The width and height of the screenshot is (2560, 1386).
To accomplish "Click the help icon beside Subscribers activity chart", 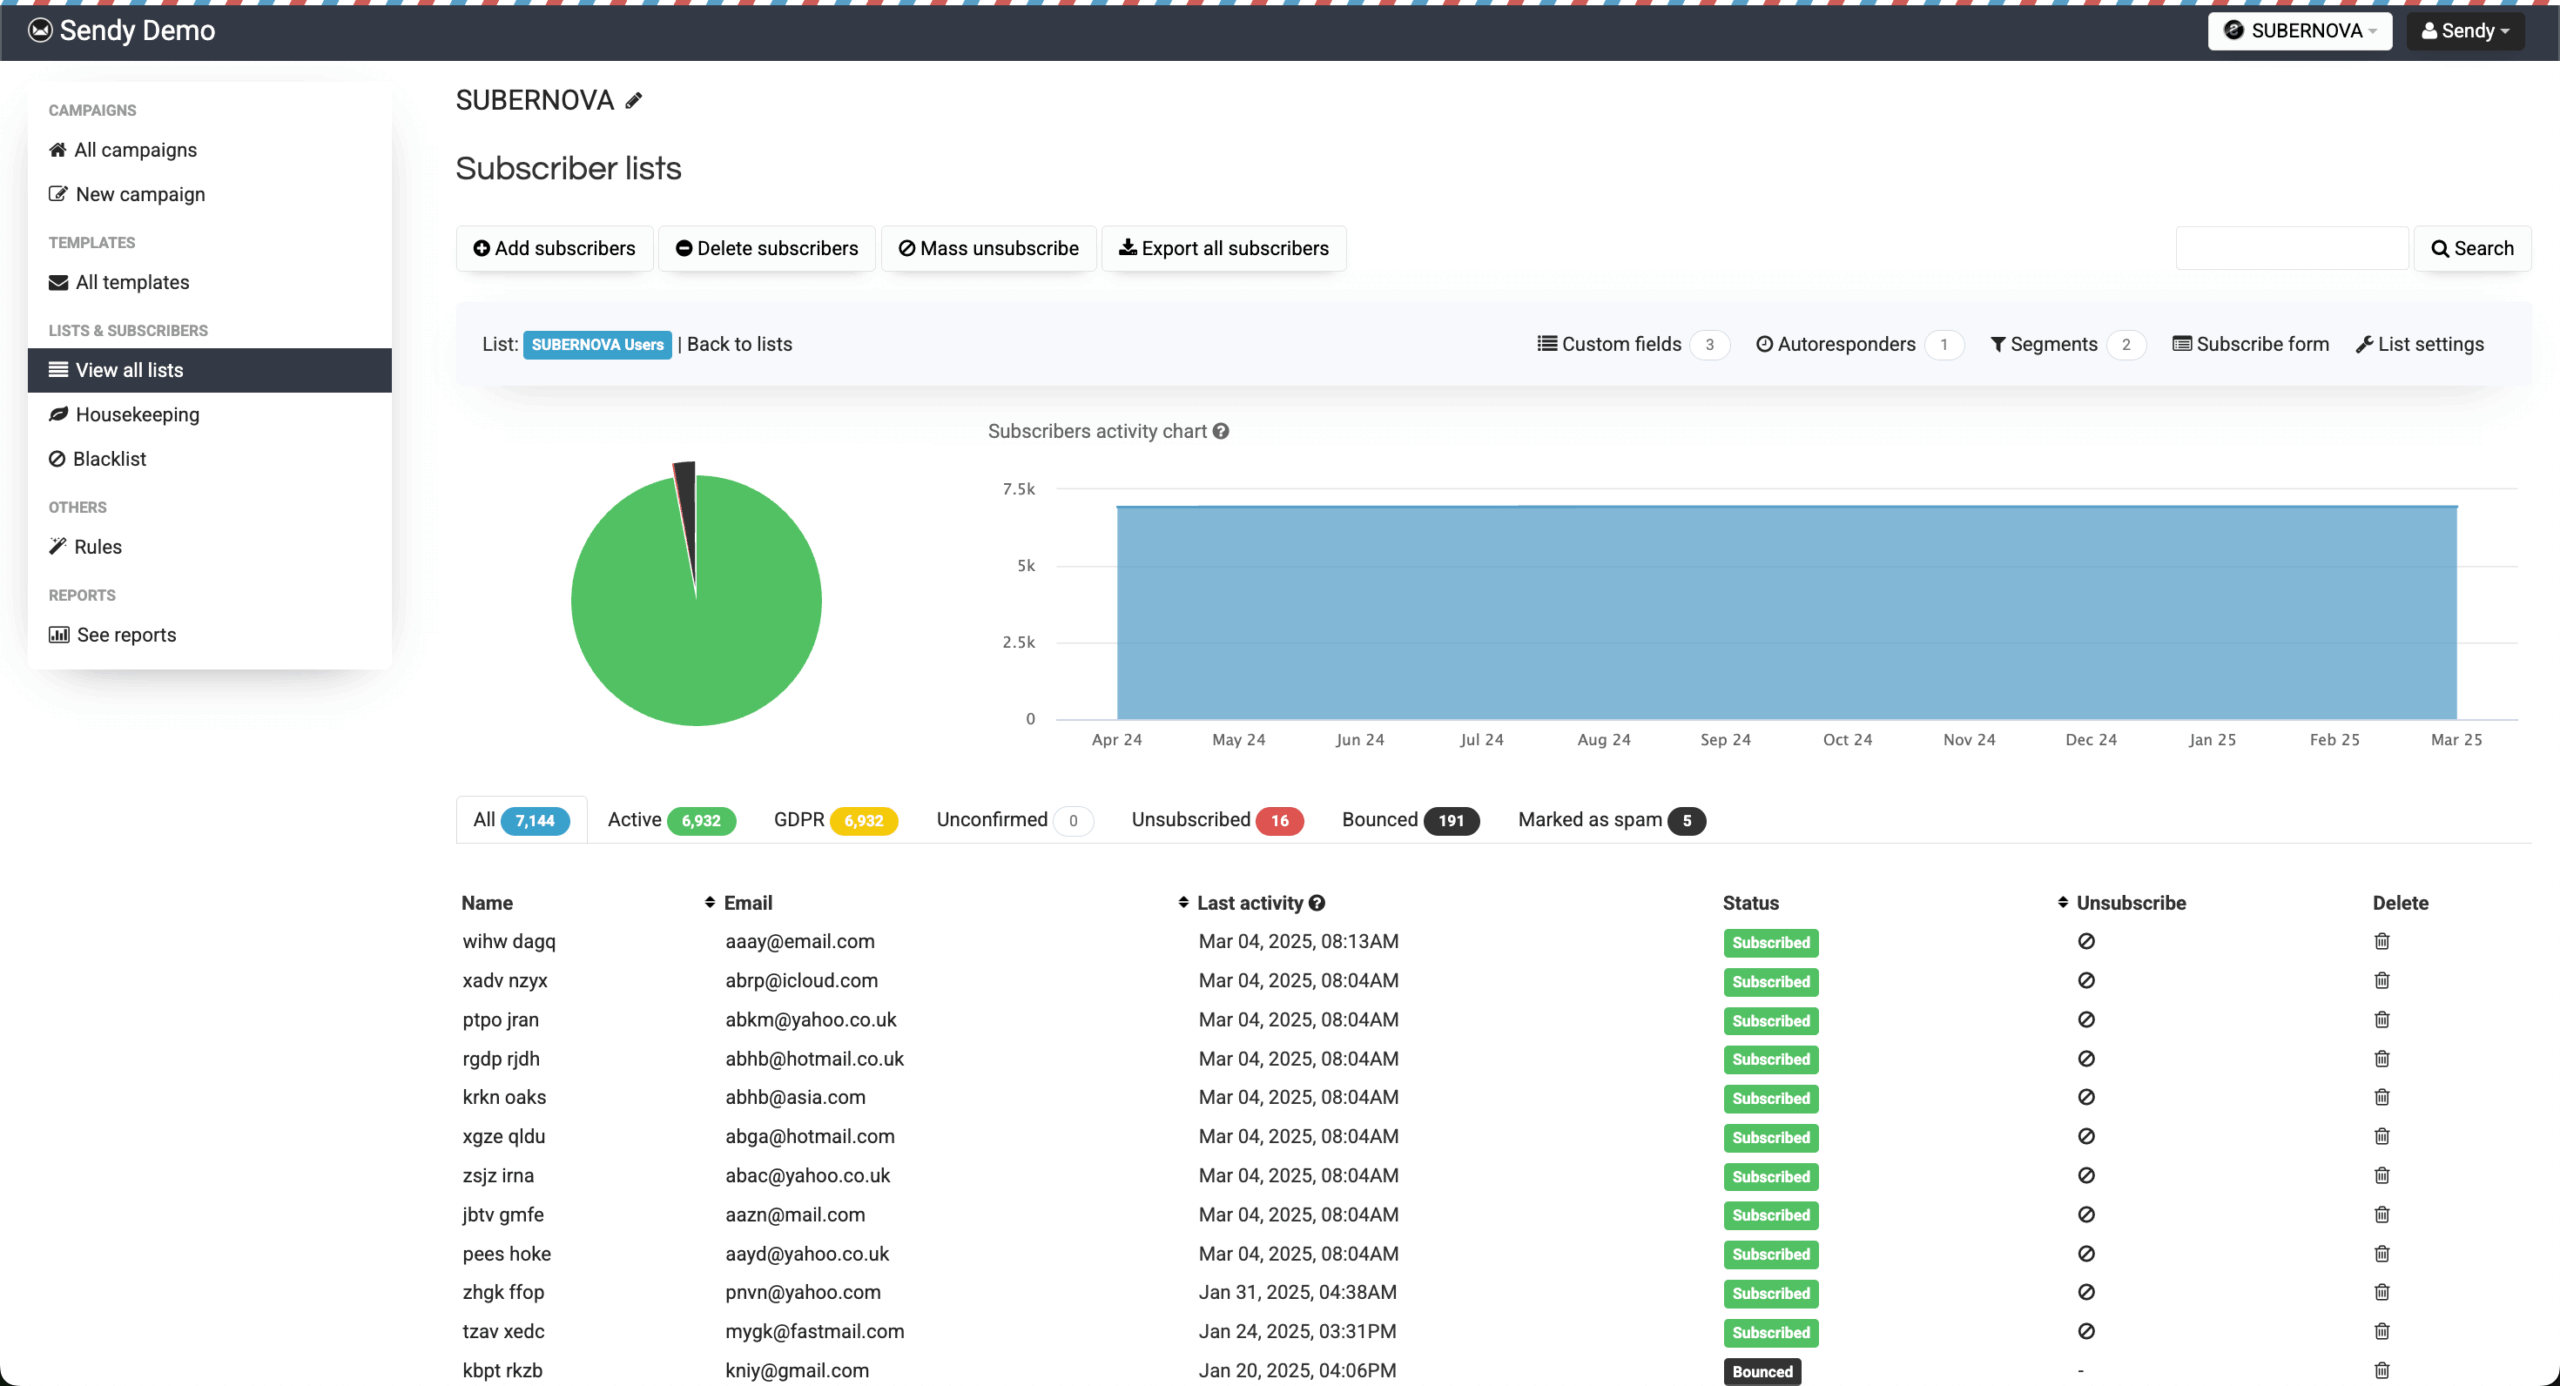I will (x=1221, y=431).
